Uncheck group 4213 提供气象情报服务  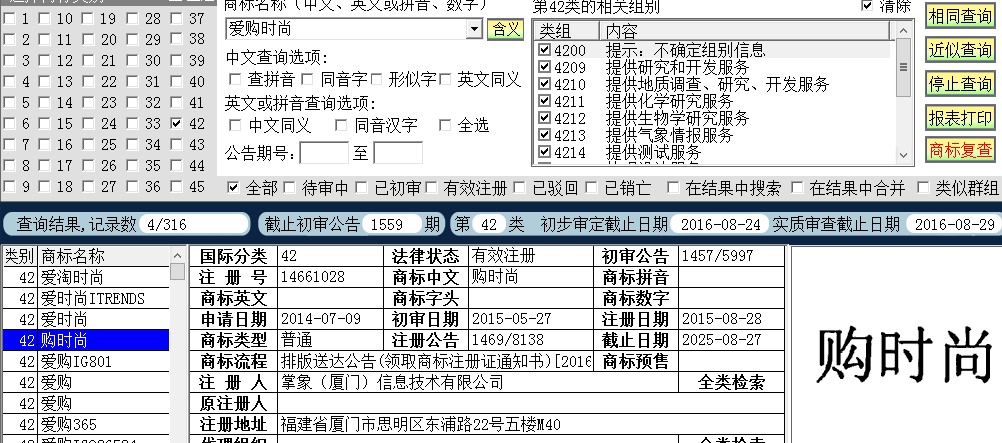click(x=544, y=134)
